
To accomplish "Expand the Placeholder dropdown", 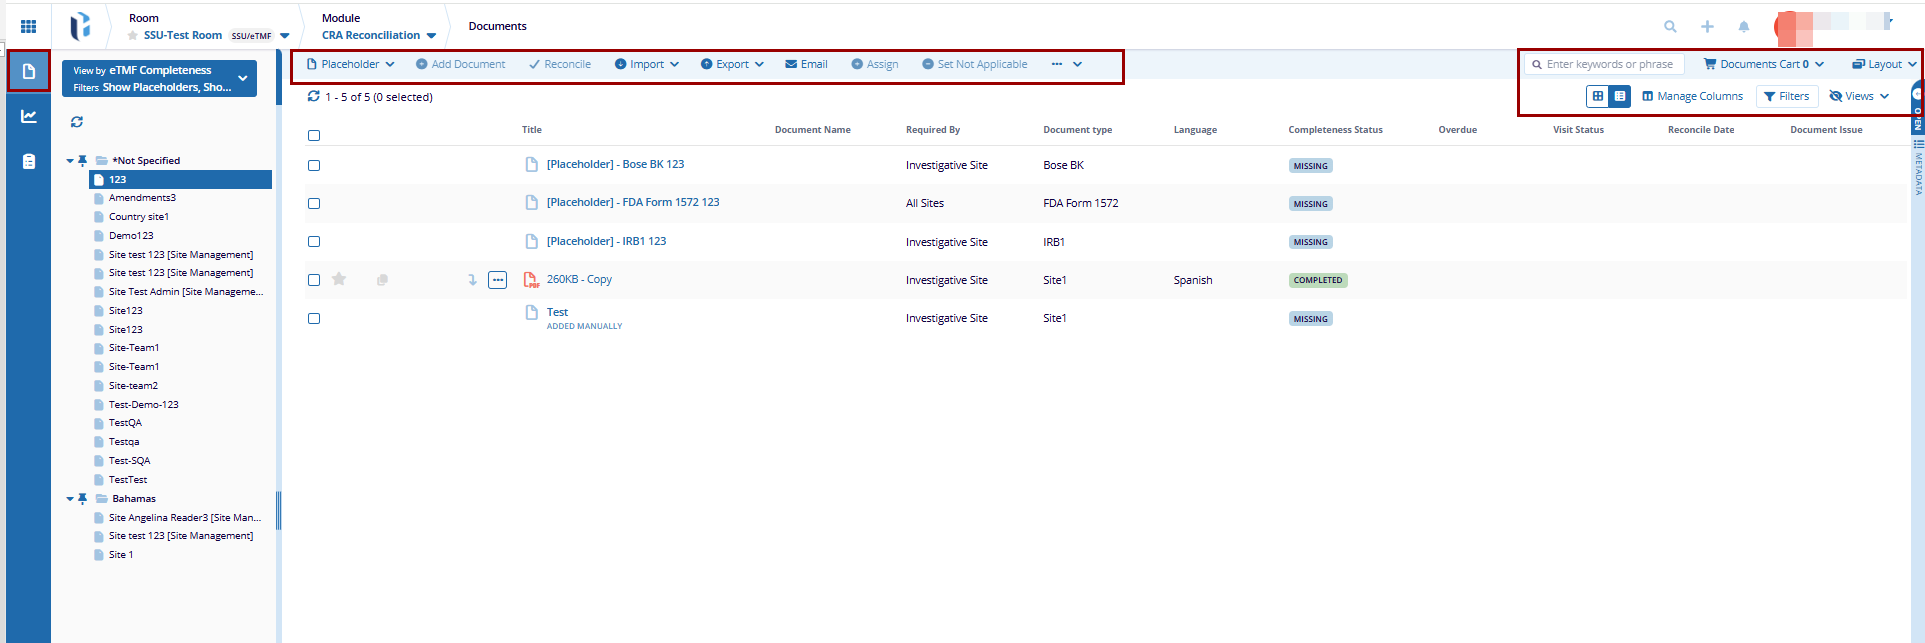I will coord(351,64).
